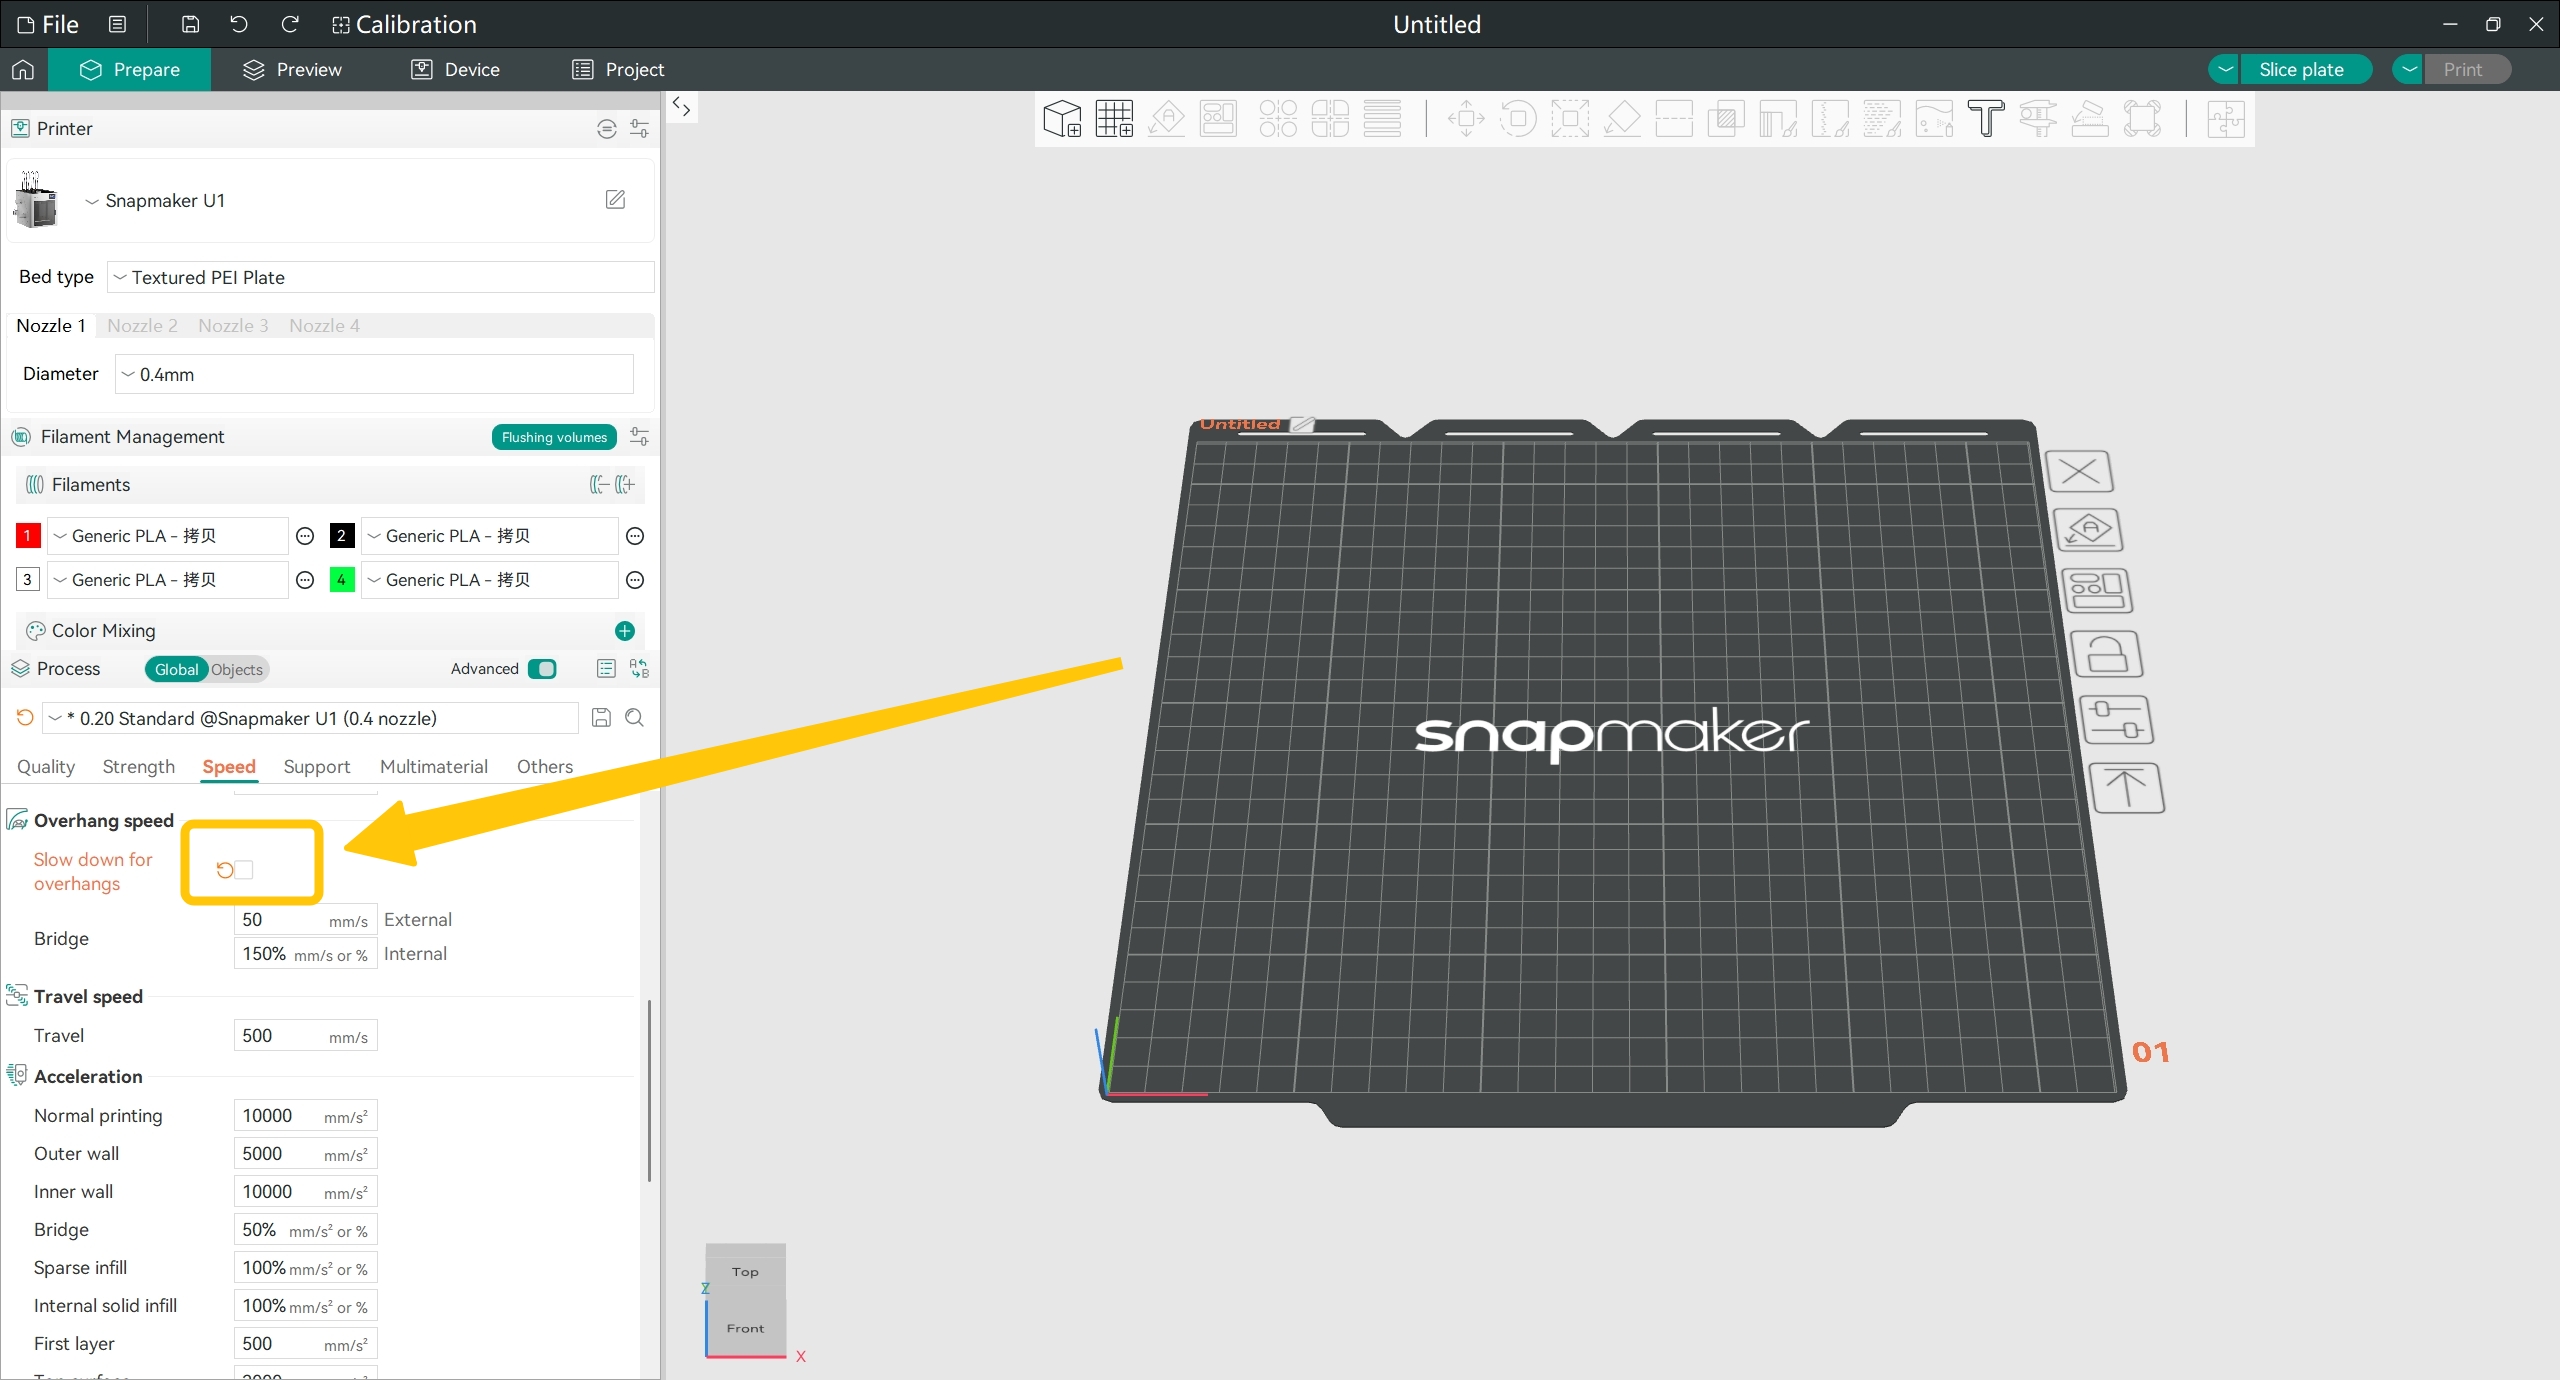Switch process scope to Global

click(x=177, y=670)
